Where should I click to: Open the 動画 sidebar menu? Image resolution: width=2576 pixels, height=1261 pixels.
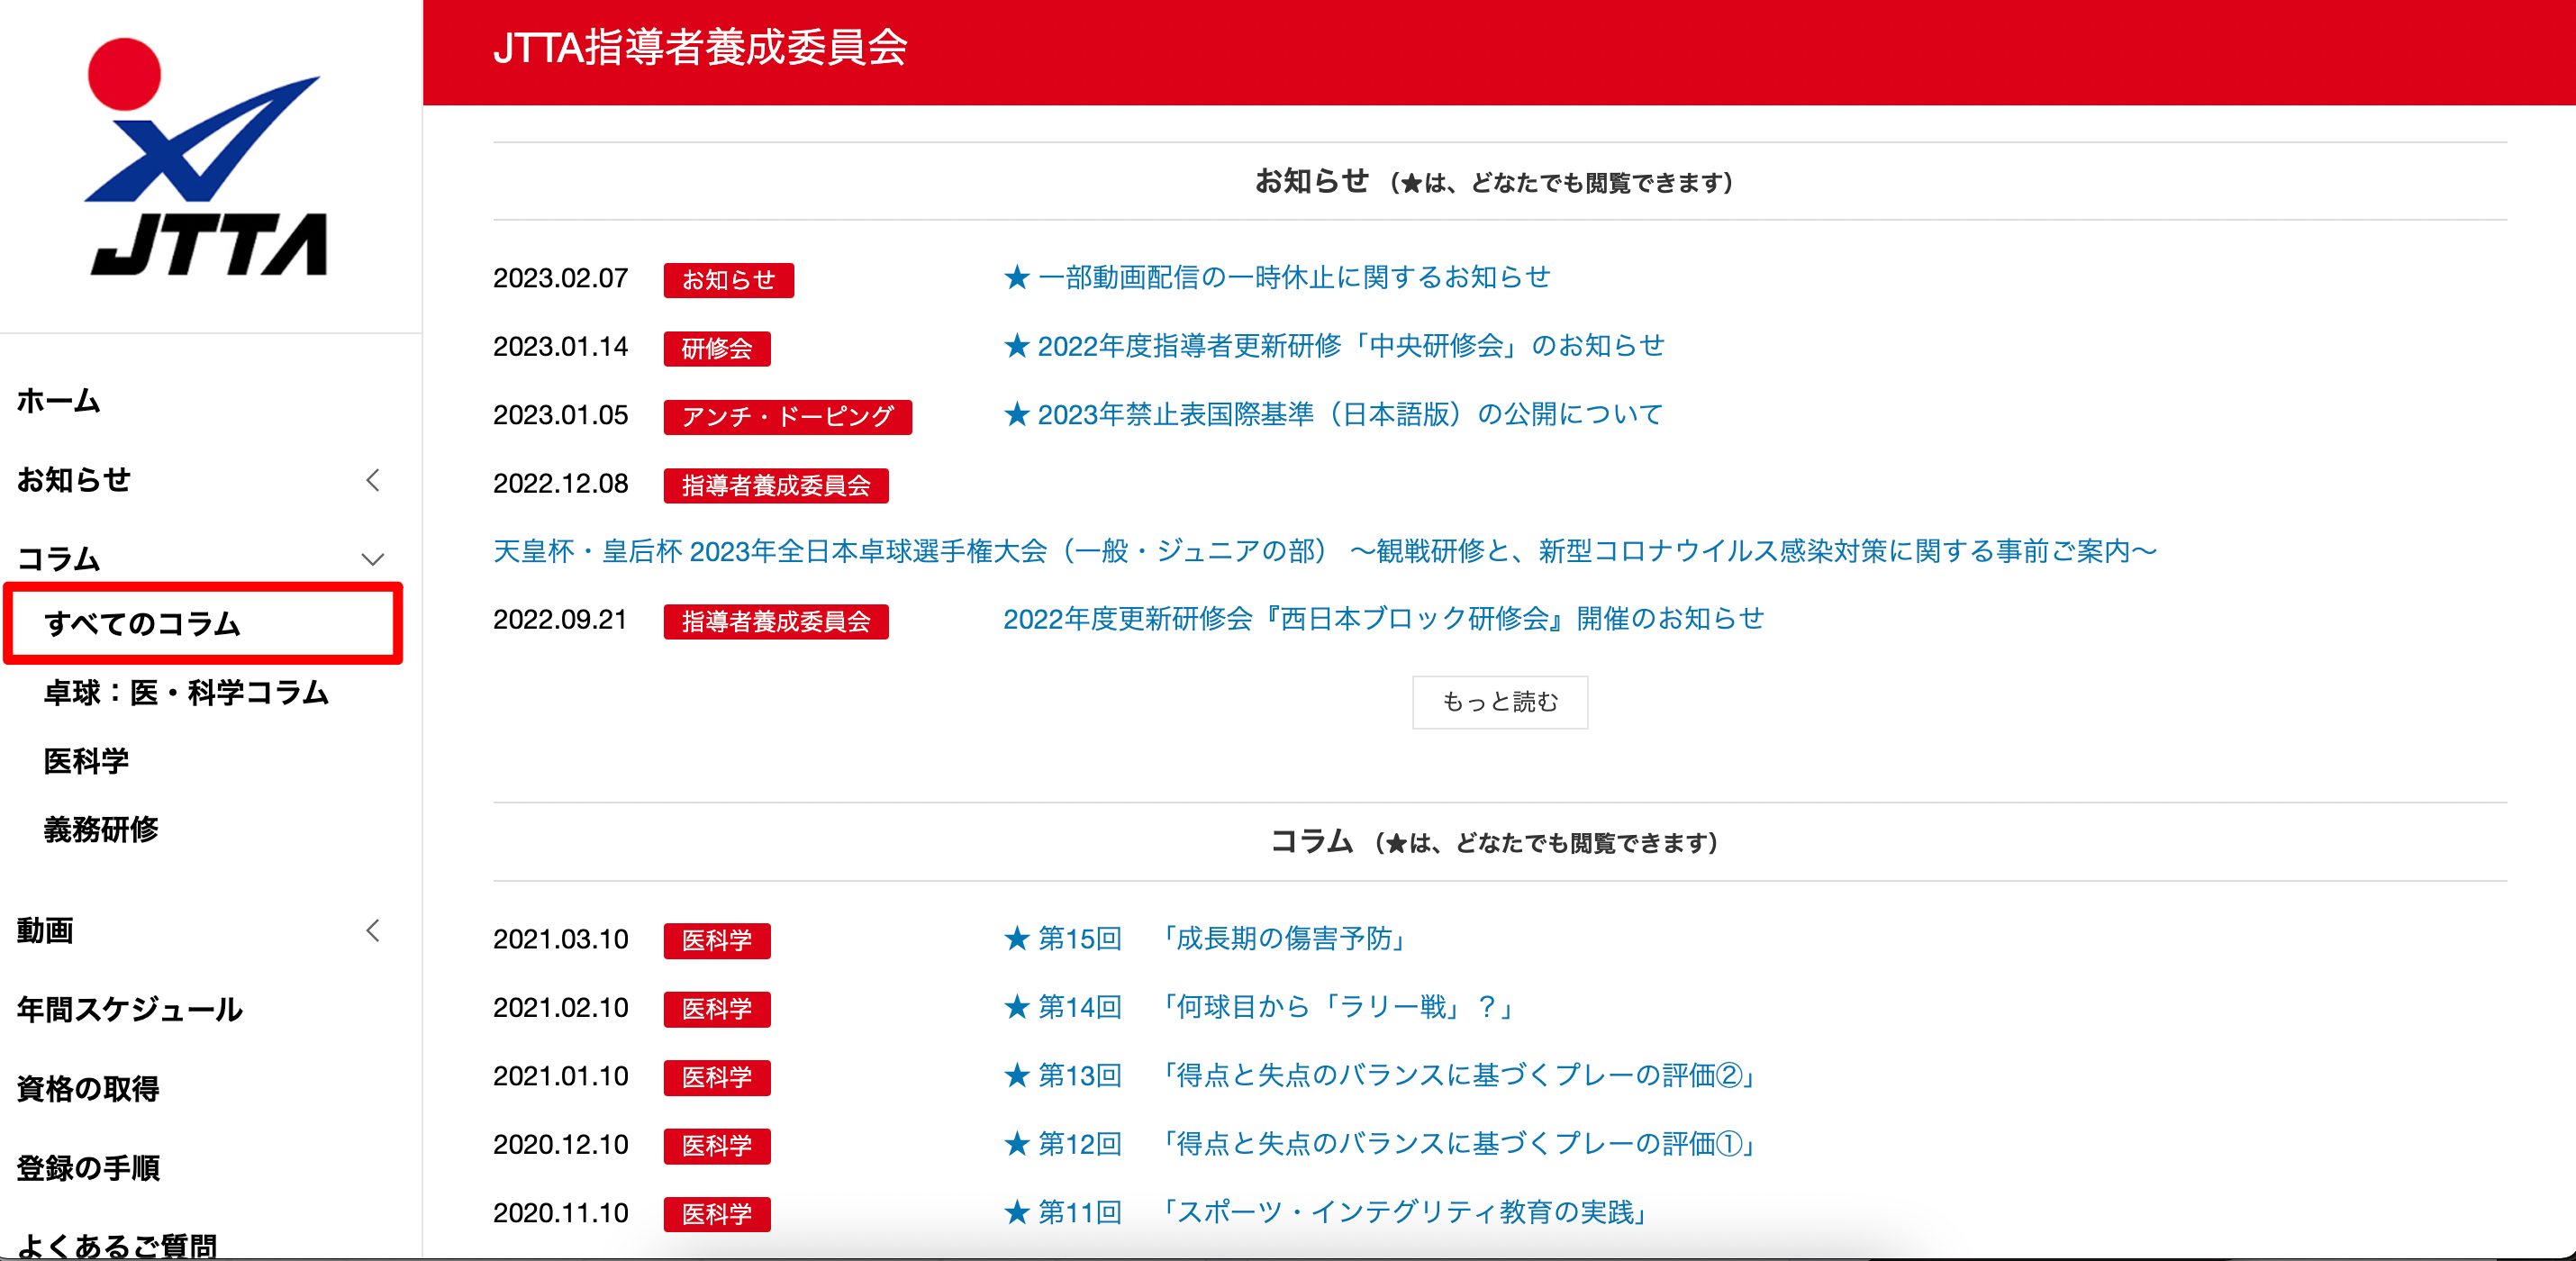45,930
